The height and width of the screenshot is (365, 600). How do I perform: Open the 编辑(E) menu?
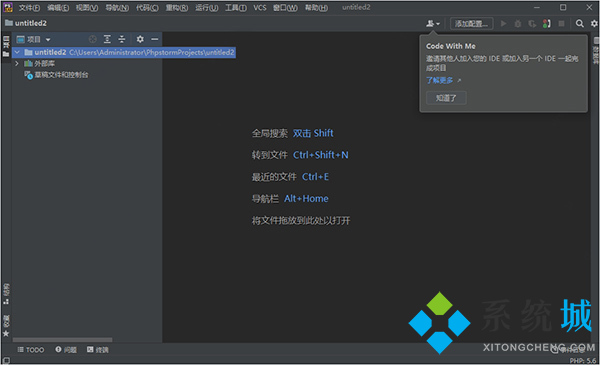(x=58, y=8)
